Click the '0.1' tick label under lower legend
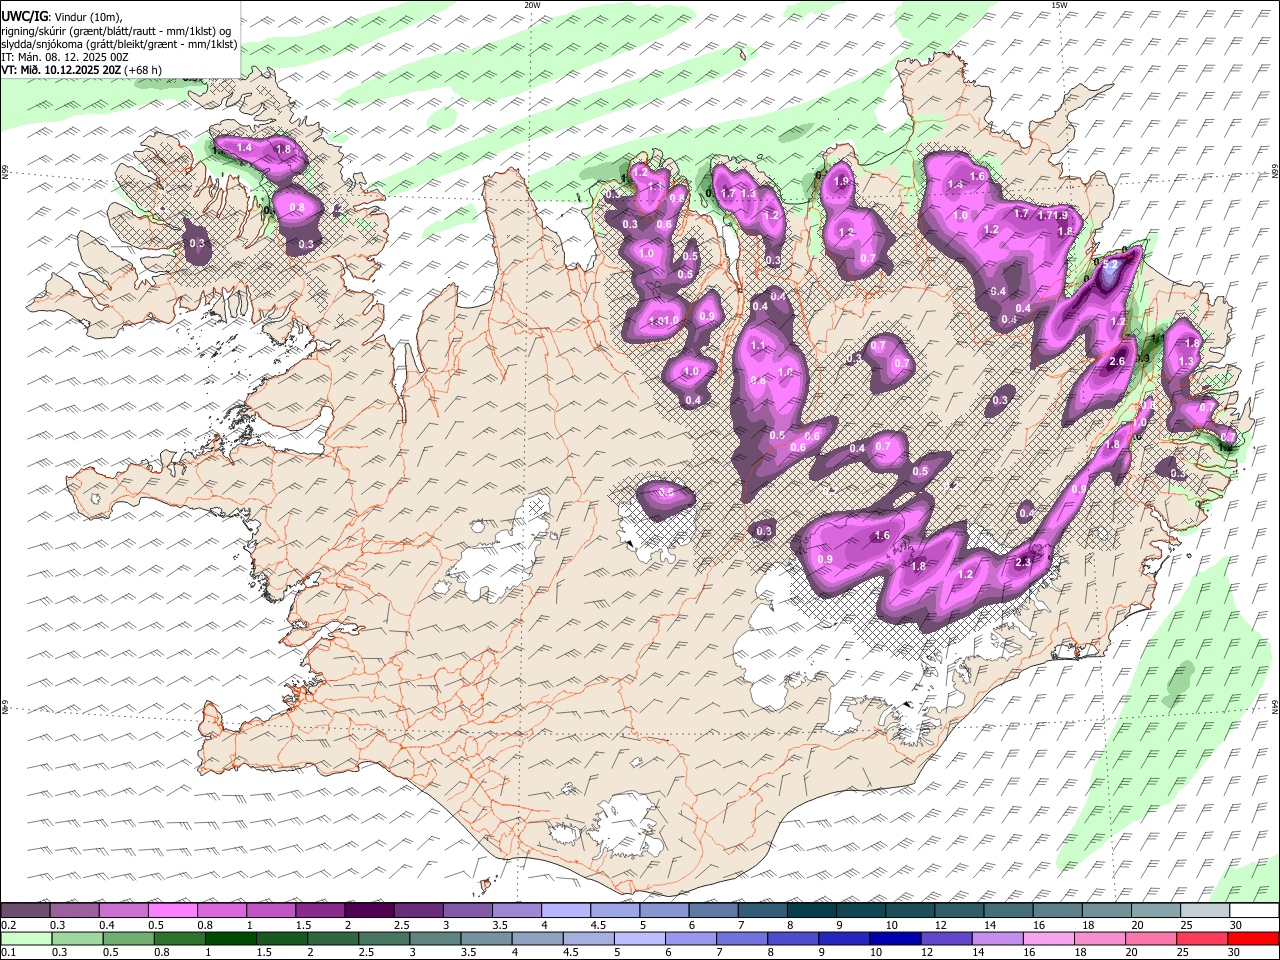Viewport: 1280px width, 960px height. (x=8, y=953)
